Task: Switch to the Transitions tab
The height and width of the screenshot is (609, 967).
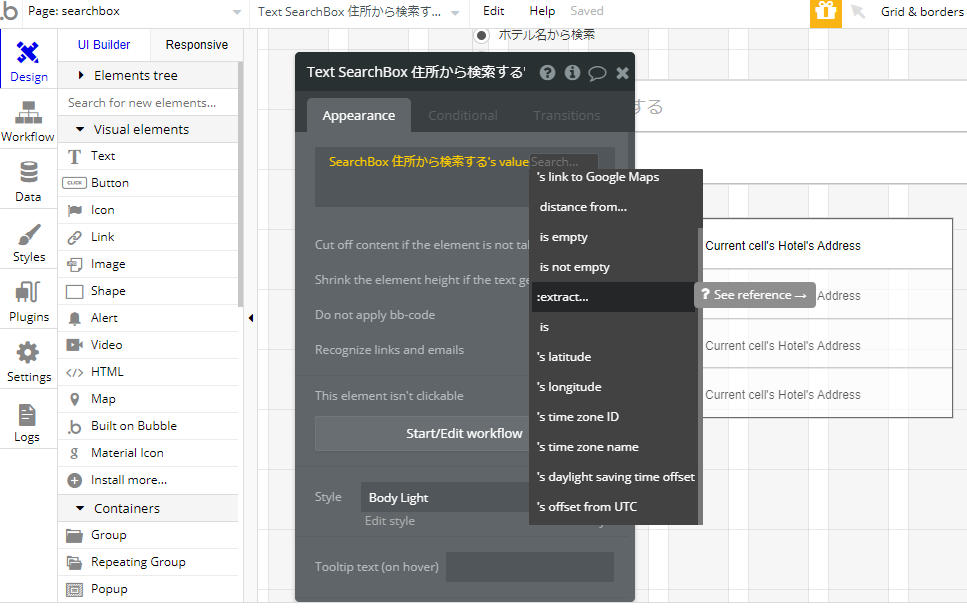Action: tap(567, 115)
